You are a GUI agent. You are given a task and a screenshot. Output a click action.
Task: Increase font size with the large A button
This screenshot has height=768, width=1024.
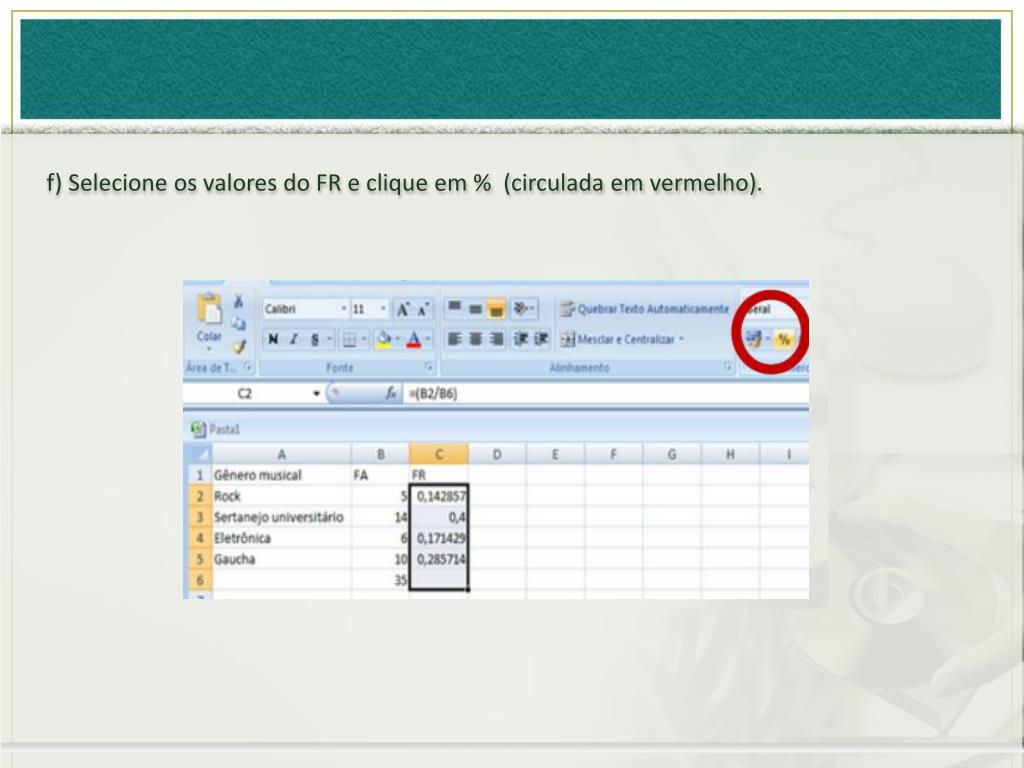click(404, 310)
